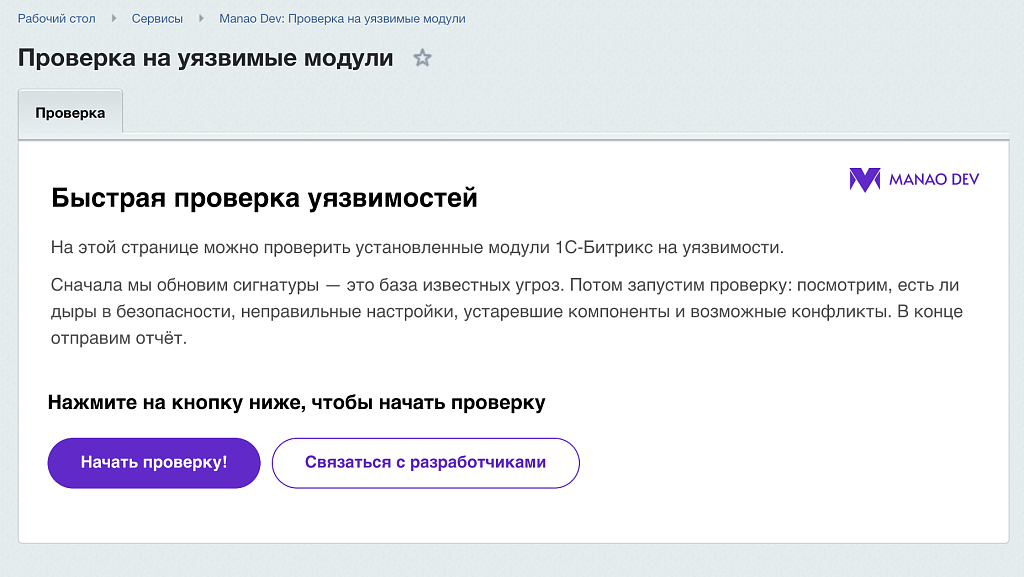Click the Быстрая проверка уязвимостей heading
Image resolution: width=1024 pixels, height=577 pixels.
point(264,198)
